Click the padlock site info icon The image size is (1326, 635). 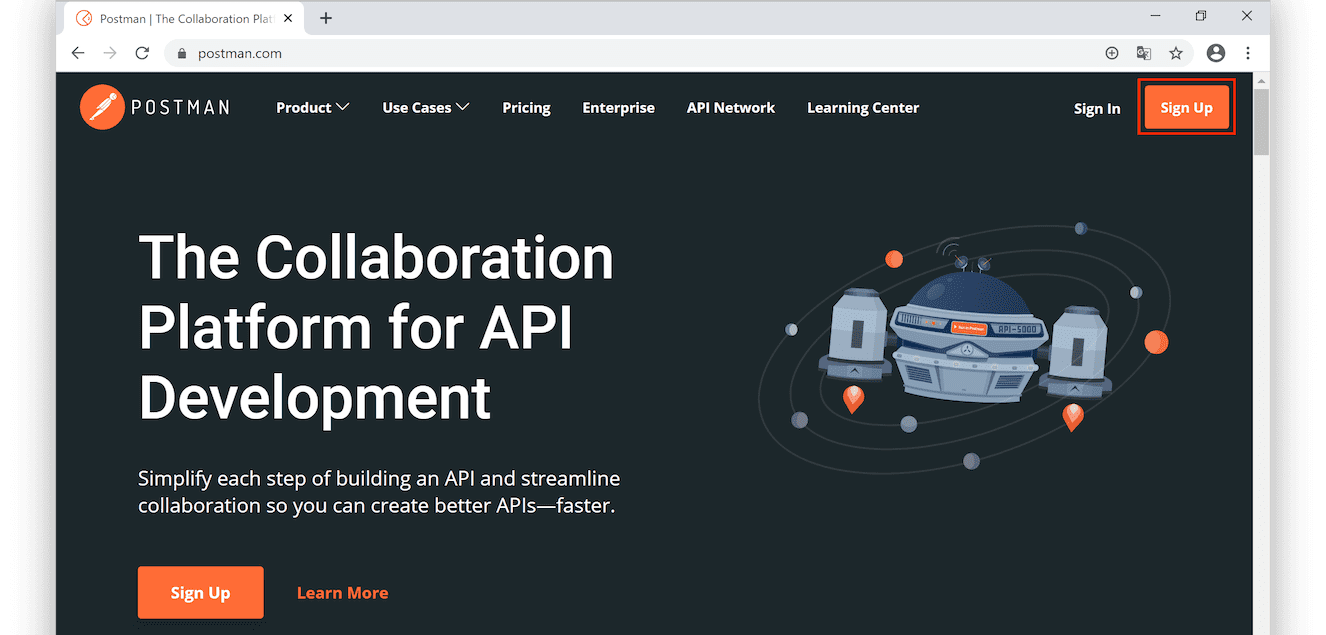[182, 53]
